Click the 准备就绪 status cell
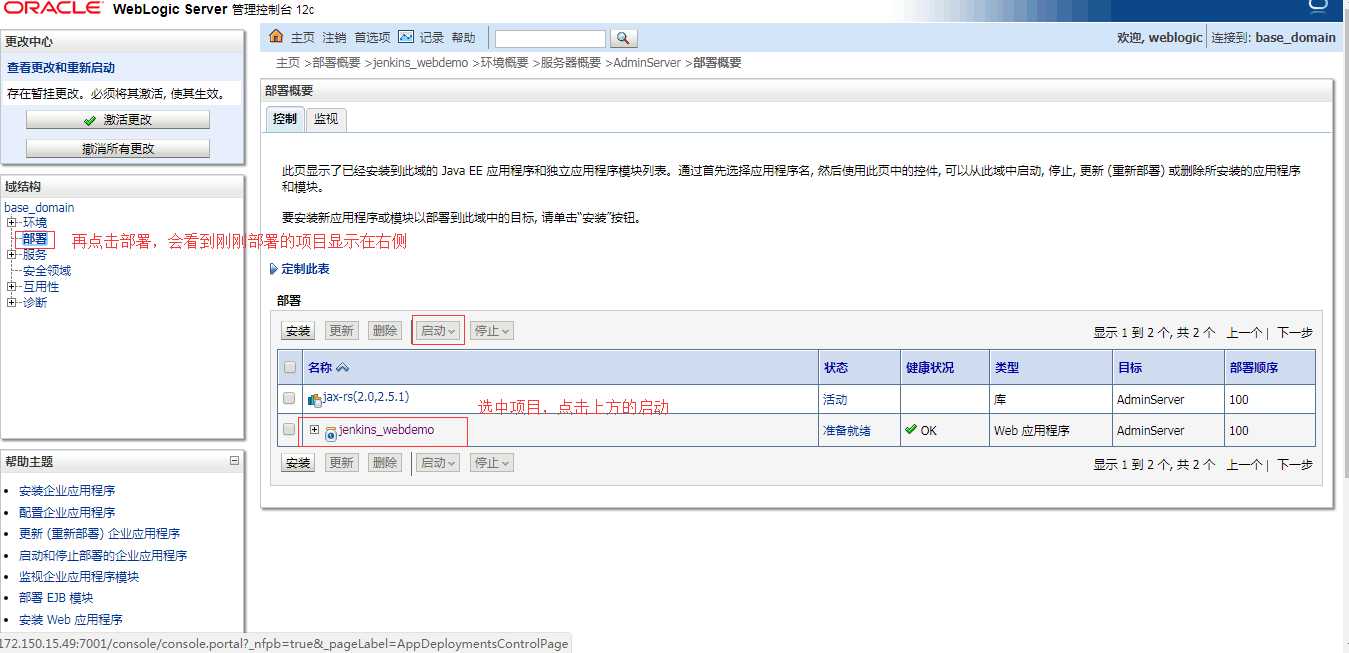Screen dimensions: 1349x653 click(x=847, y=431)
